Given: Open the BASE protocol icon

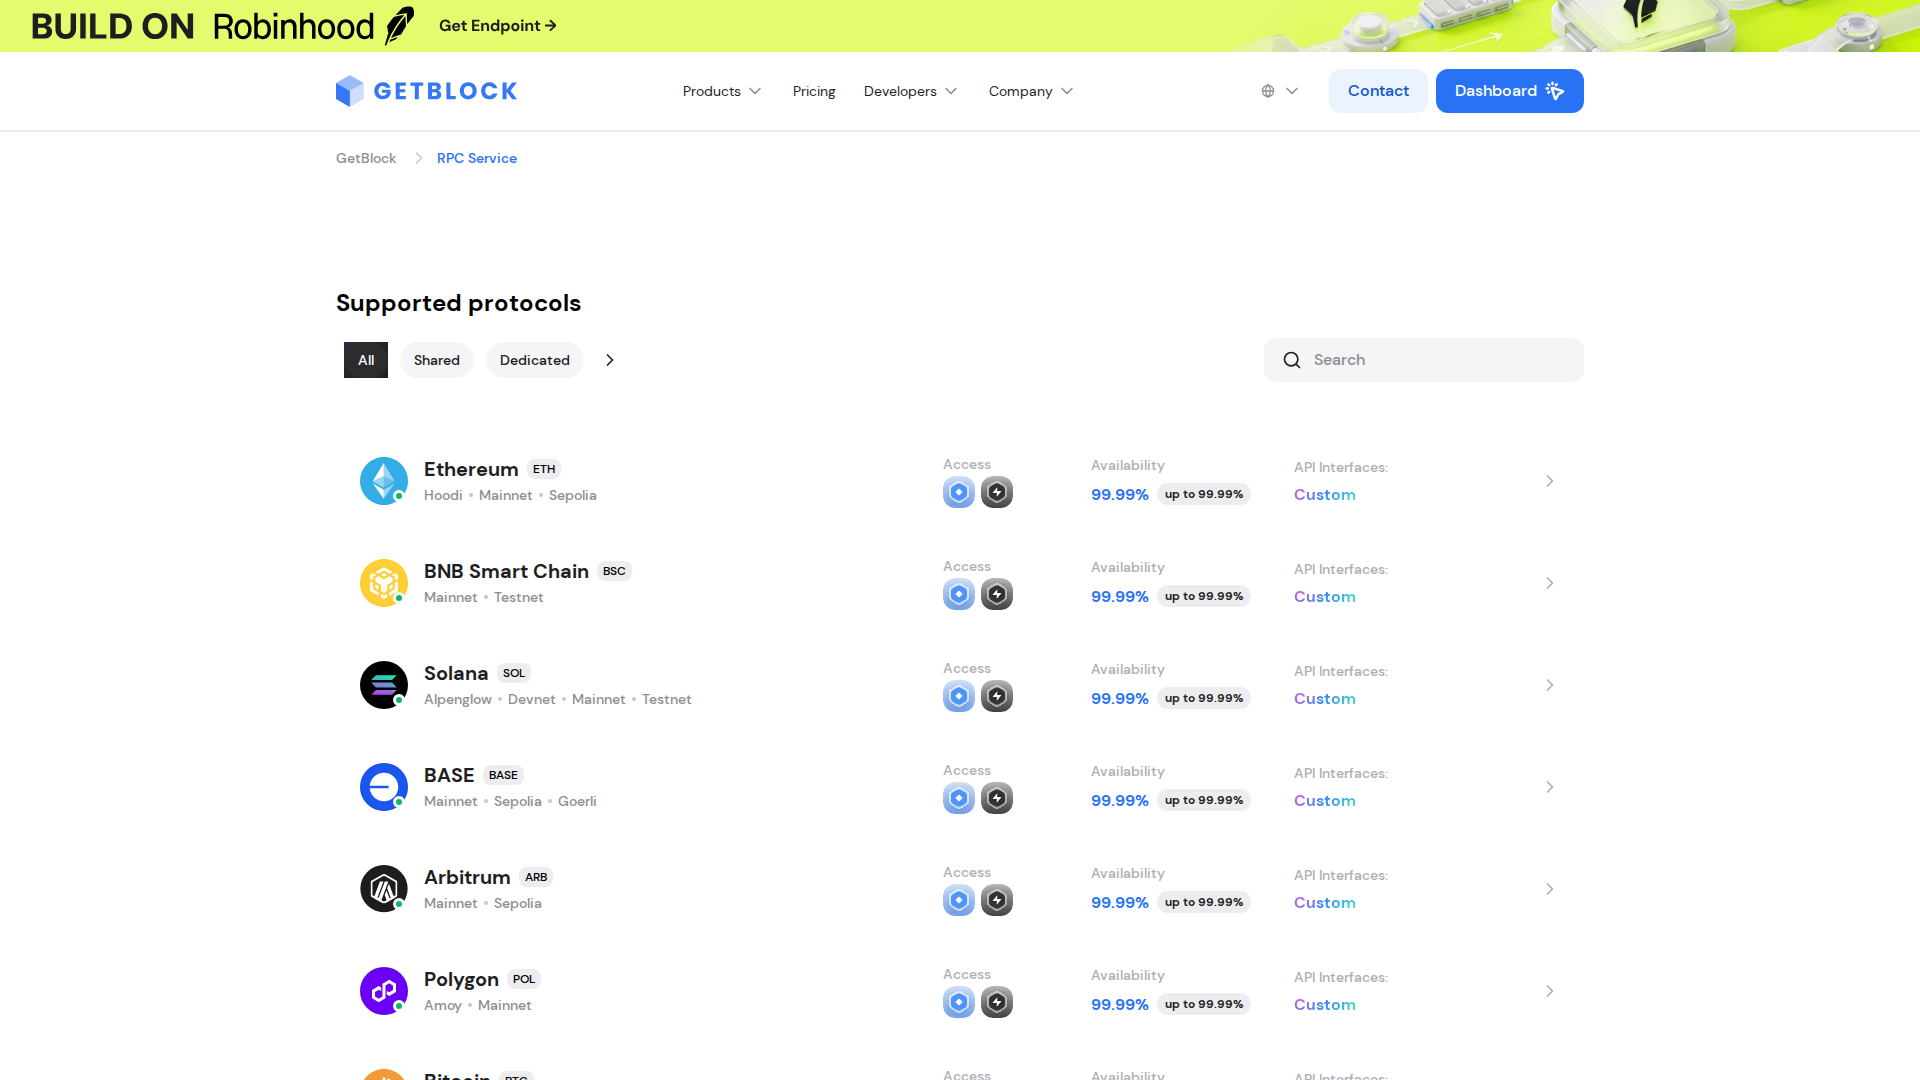Looking at the screenshot, I should point(384,787).
